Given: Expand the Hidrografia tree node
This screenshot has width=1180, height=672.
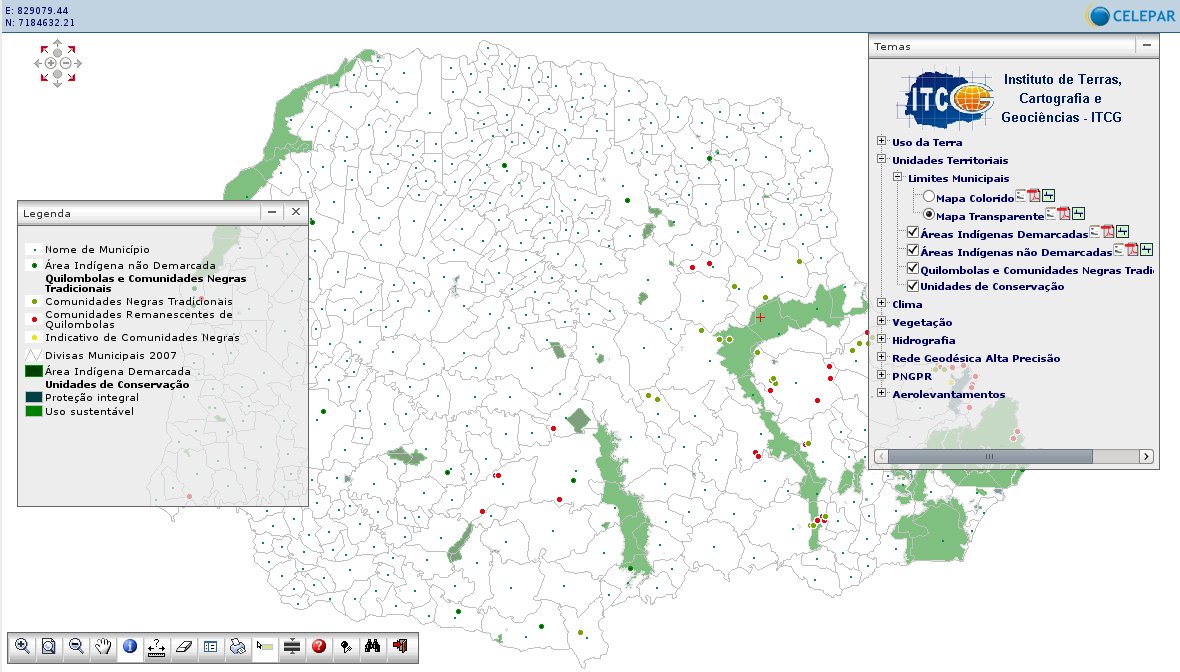Looking at the screenshot, I should [x=881, y=340].
